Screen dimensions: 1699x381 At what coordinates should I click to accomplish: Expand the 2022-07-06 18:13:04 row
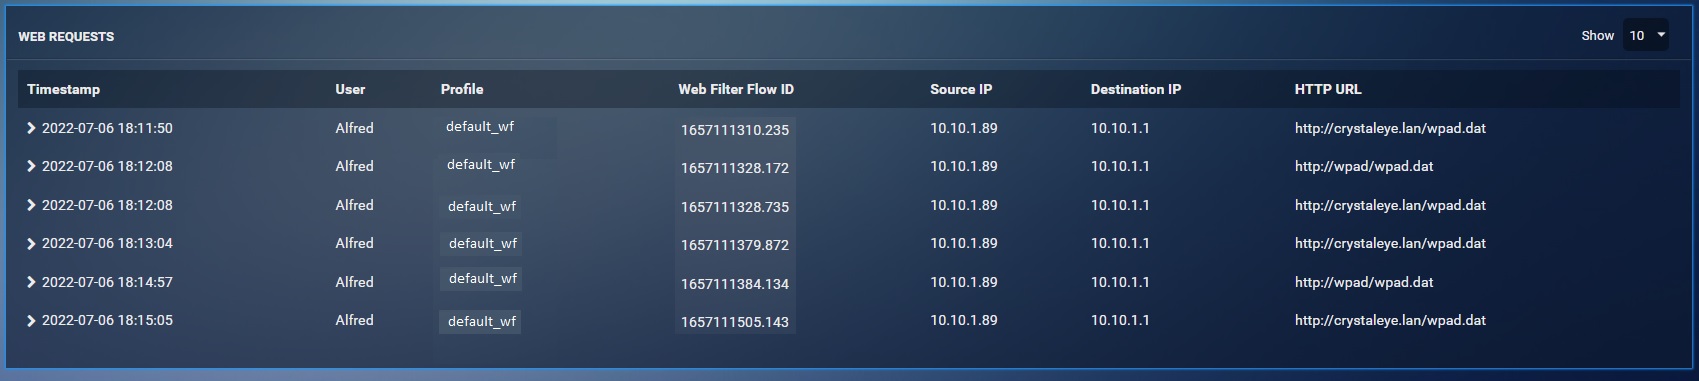pyautogui.click(x=32, y=244)
